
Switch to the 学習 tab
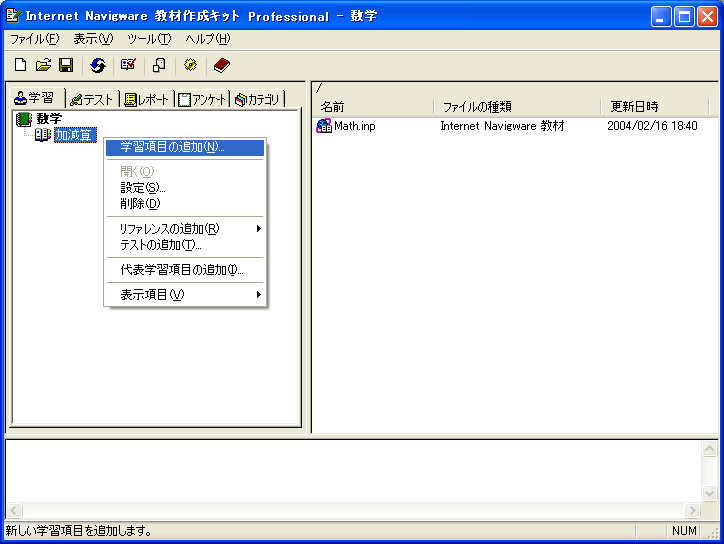(x=35, y=98)
